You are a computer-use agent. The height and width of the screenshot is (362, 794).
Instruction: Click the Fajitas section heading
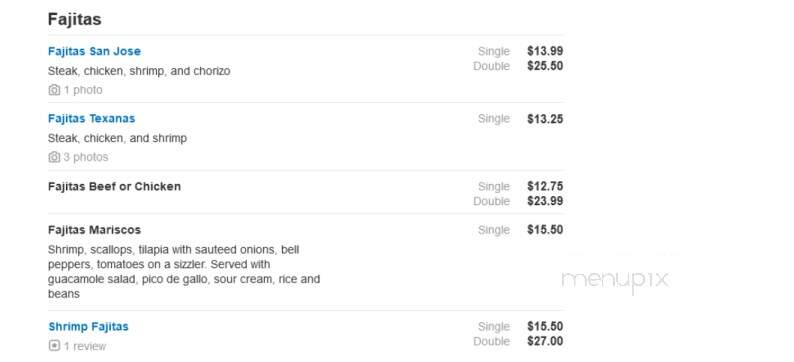74,19
